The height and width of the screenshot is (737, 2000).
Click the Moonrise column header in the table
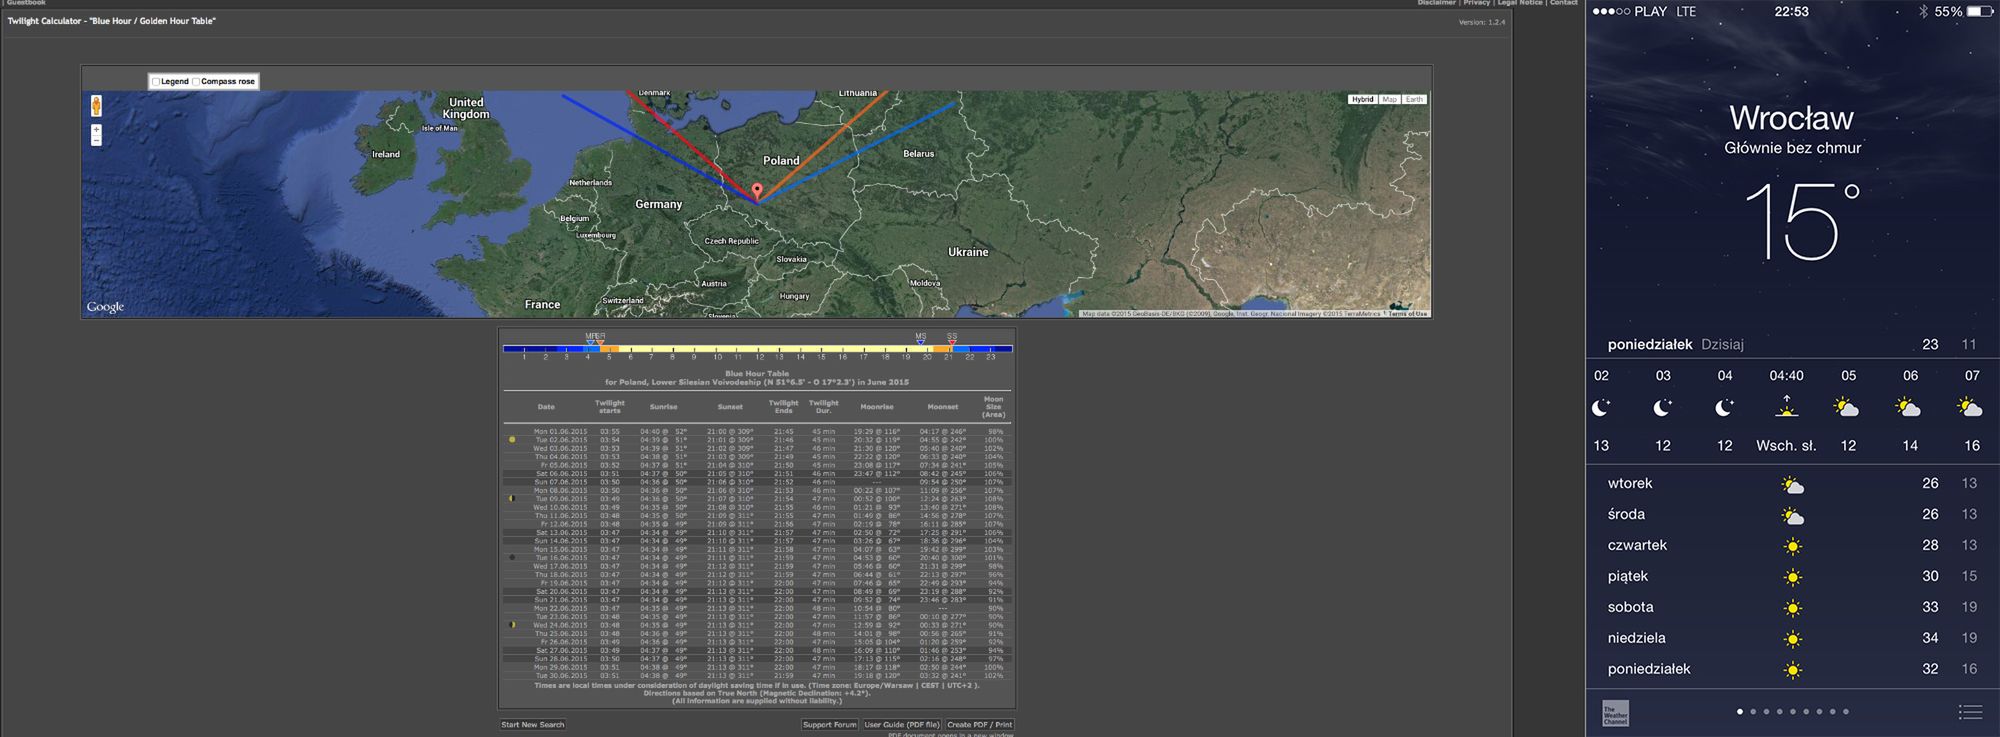click(x=877, y=407)
